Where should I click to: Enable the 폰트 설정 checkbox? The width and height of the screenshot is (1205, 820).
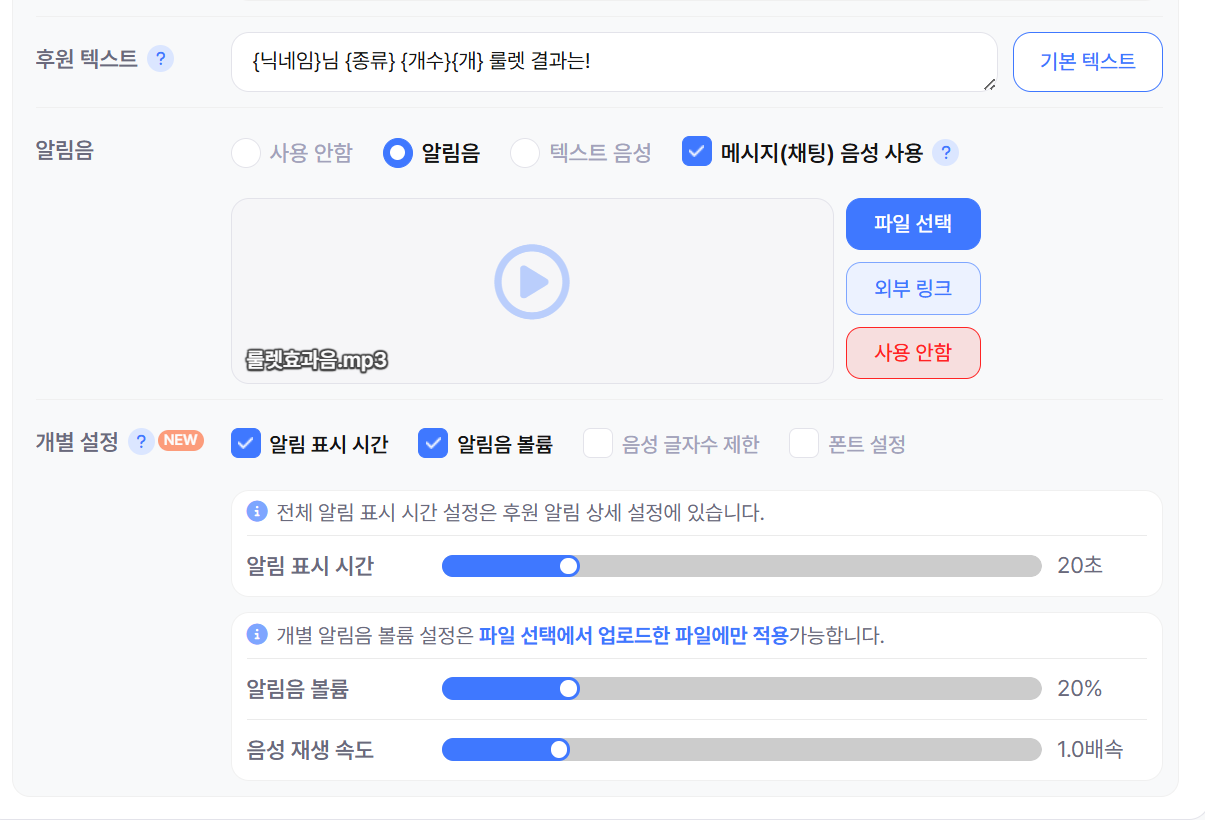(804, 443)
